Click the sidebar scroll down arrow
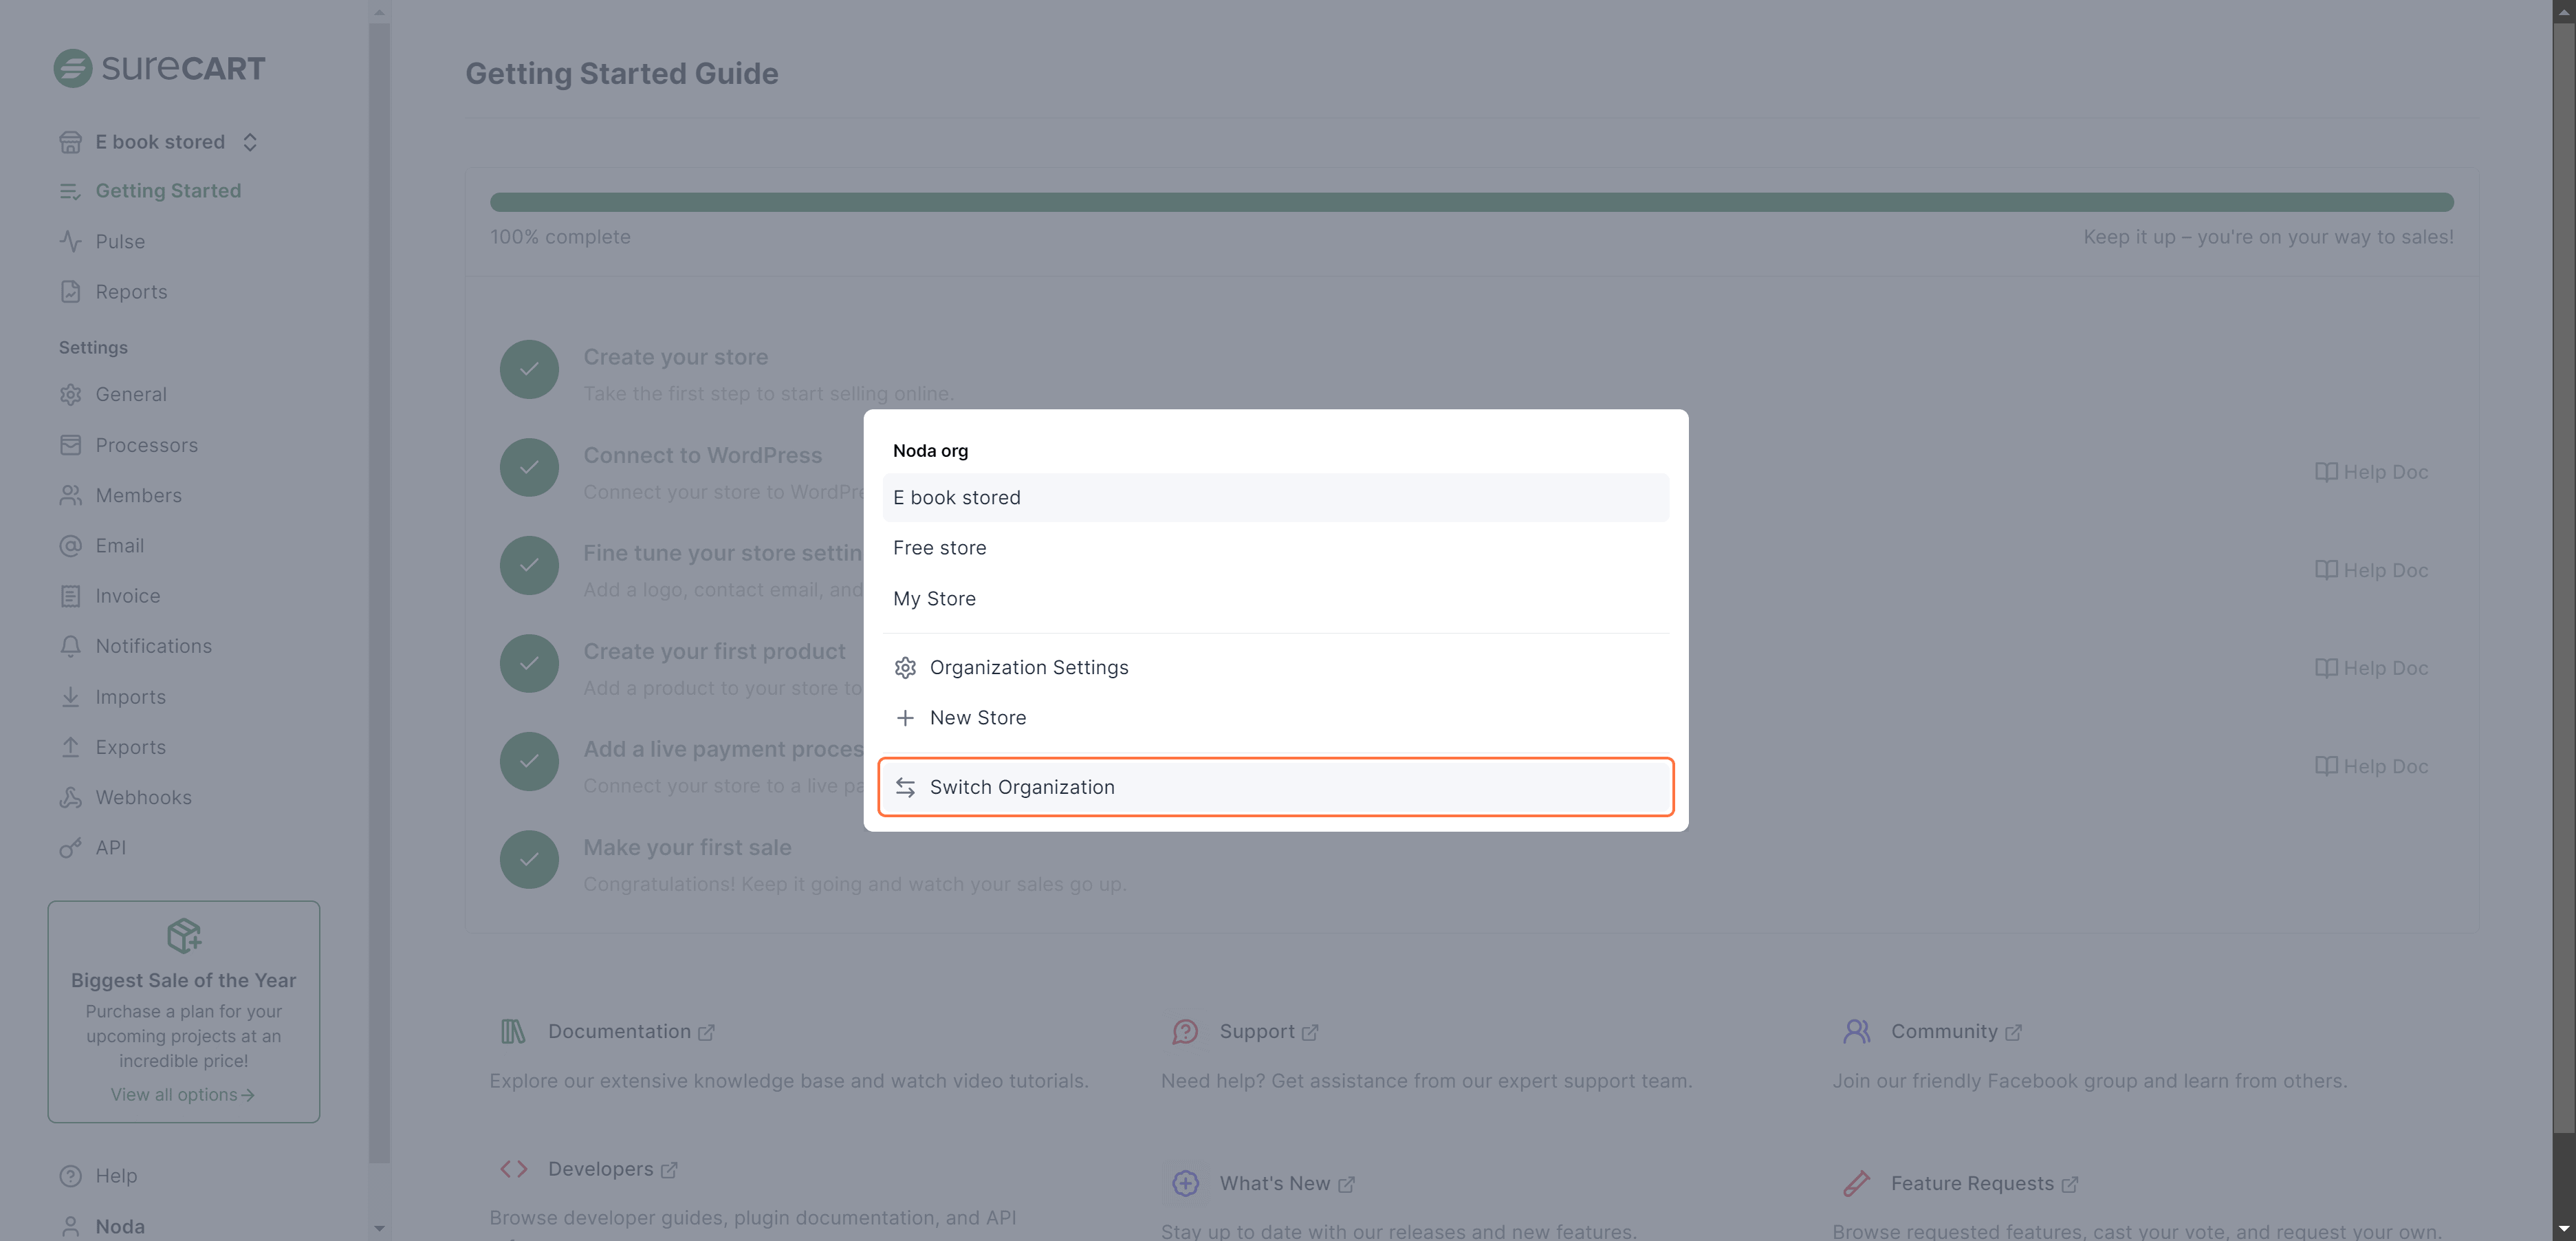Viewport: 2576px width, 1241px height. pyautogui.click(x=379, y=1227)
